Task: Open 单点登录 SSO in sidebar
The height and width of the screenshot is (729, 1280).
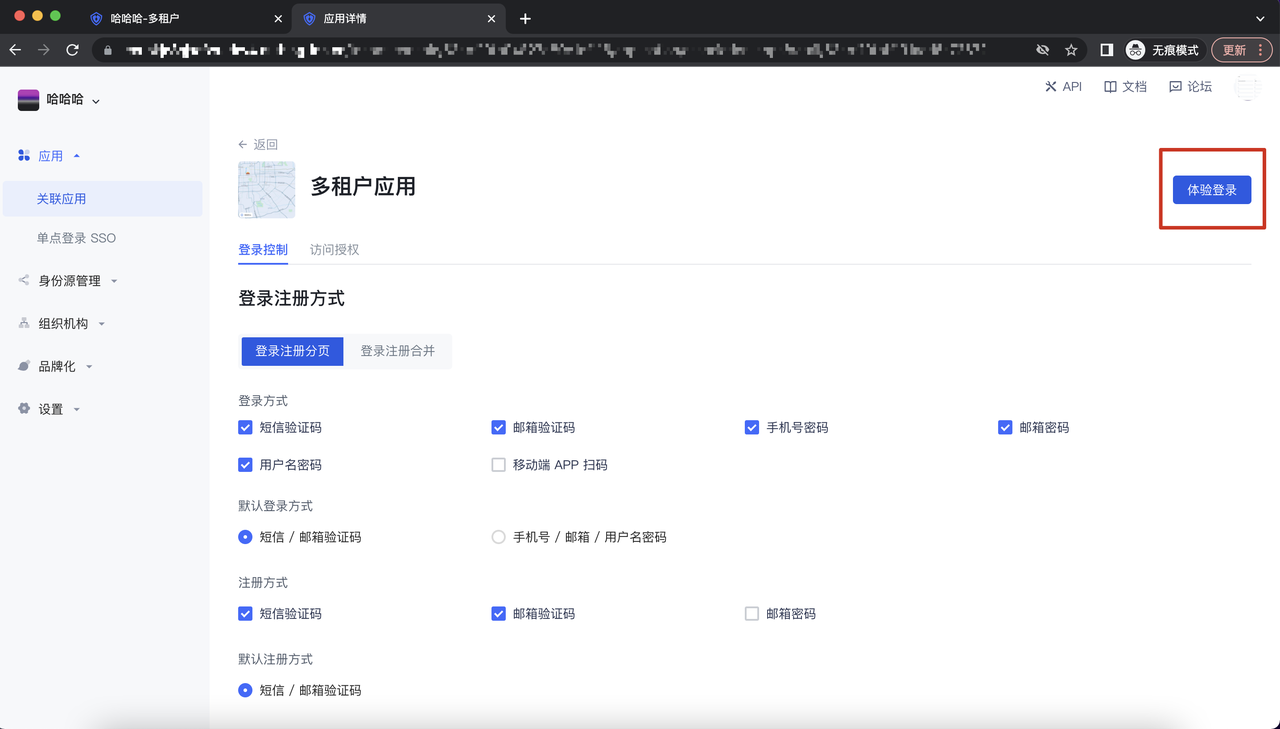Action: pos(76,238)
